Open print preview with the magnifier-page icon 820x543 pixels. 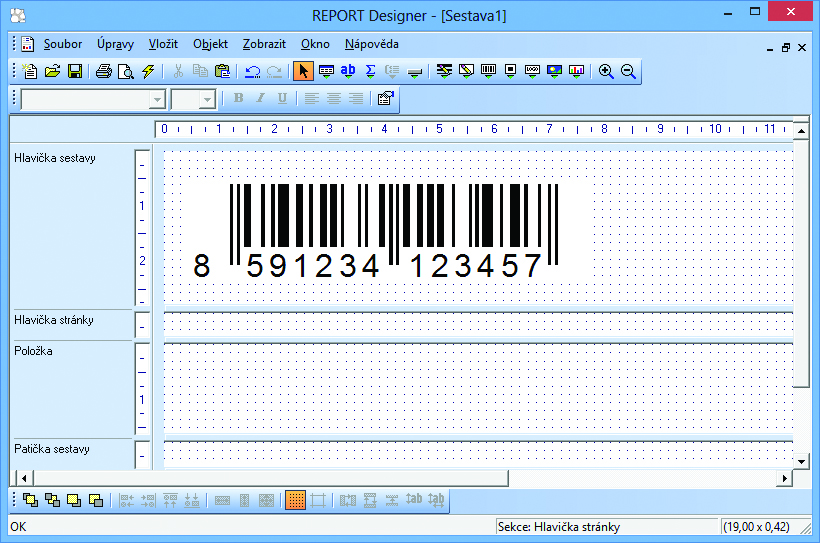pyautogui.click(x=126, y=71)
